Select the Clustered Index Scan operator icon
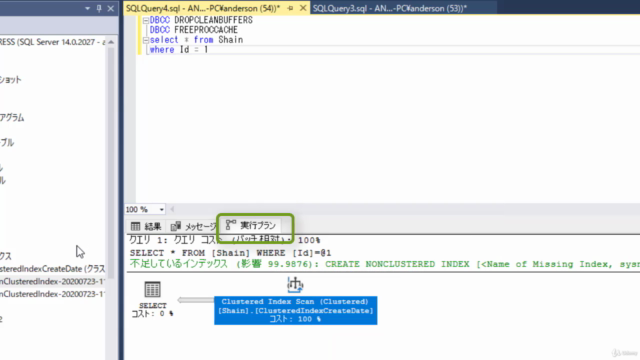 pyautogui.click(x=295, y=284)
